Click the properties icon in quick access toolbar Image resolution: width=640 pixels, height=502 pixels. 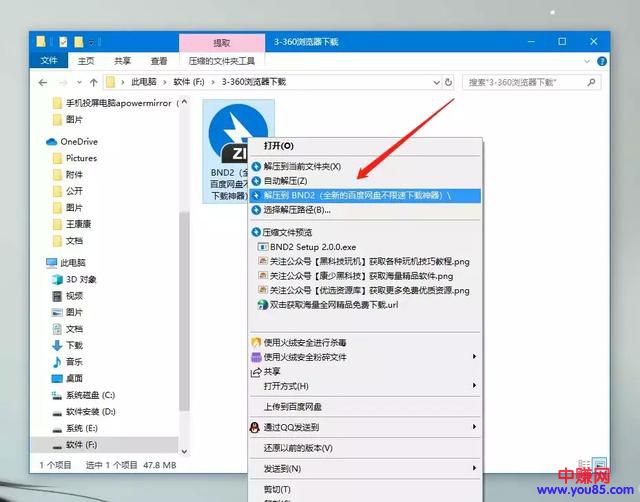pos(63,42)
